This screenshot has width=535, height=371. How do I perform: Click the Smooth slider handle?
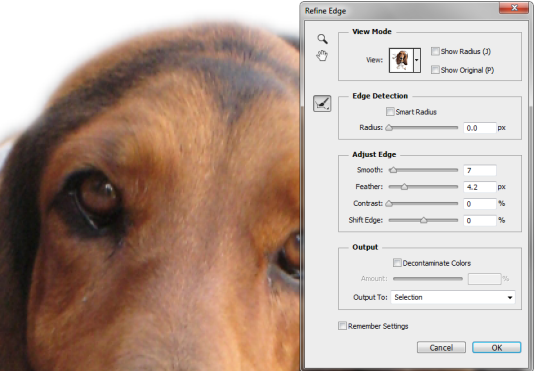point(393,170)
